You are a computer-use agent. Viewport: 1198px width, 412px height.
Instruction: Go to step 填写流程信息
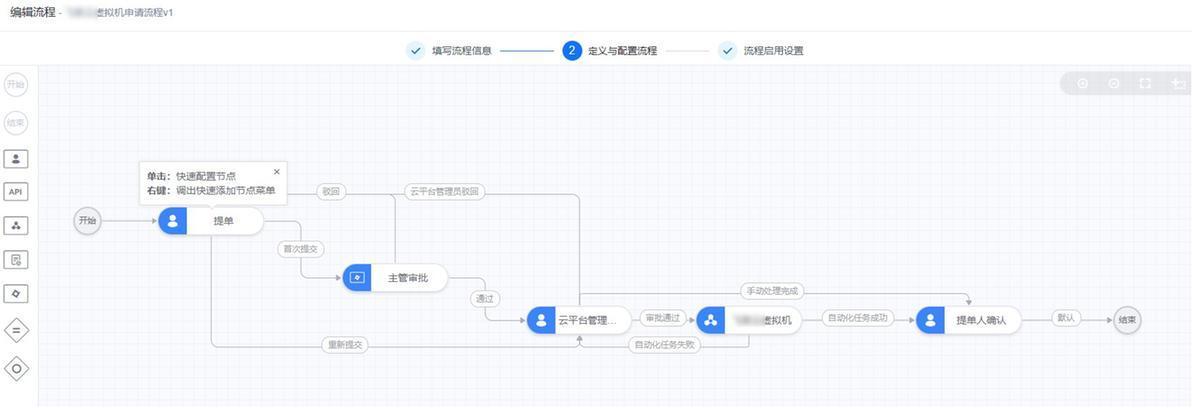[x=448, y=50]
